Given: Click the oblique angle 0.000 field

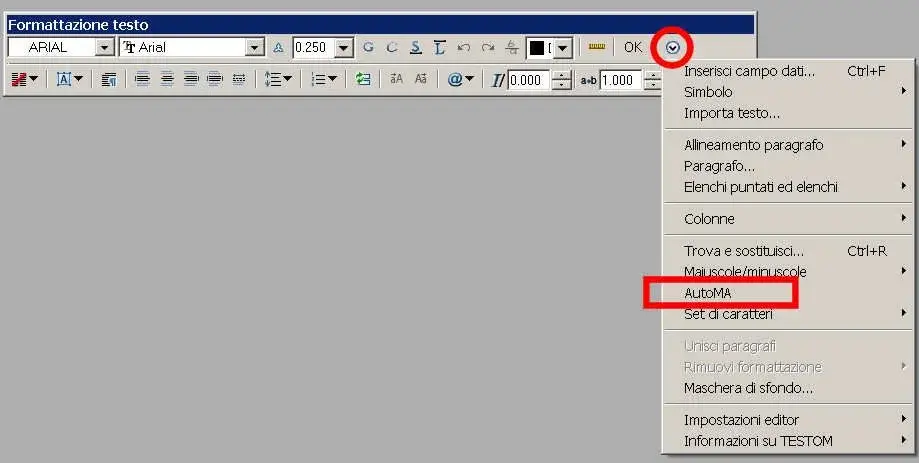Looking at the screenshot, I should [528, 80].
